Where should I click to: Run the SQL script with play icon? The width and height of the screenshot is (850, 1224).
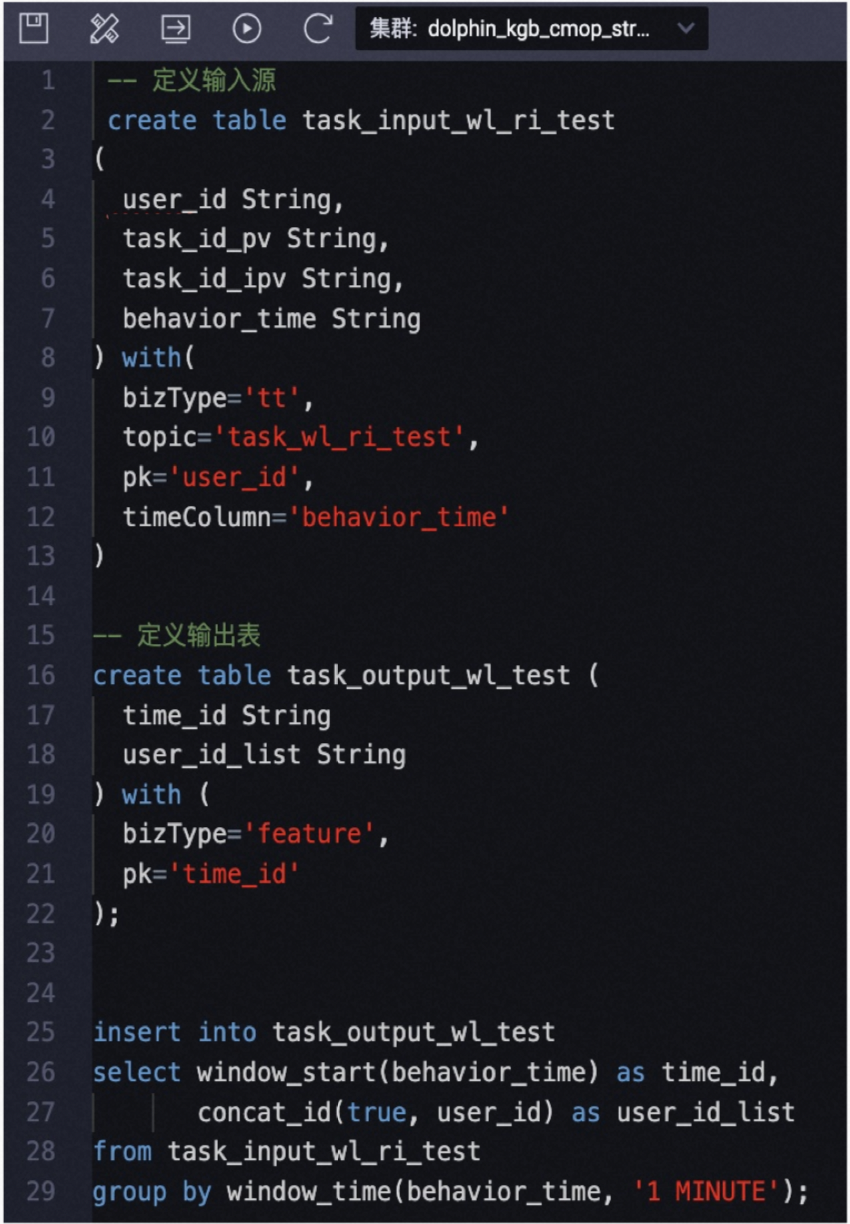tap(247, 28)
